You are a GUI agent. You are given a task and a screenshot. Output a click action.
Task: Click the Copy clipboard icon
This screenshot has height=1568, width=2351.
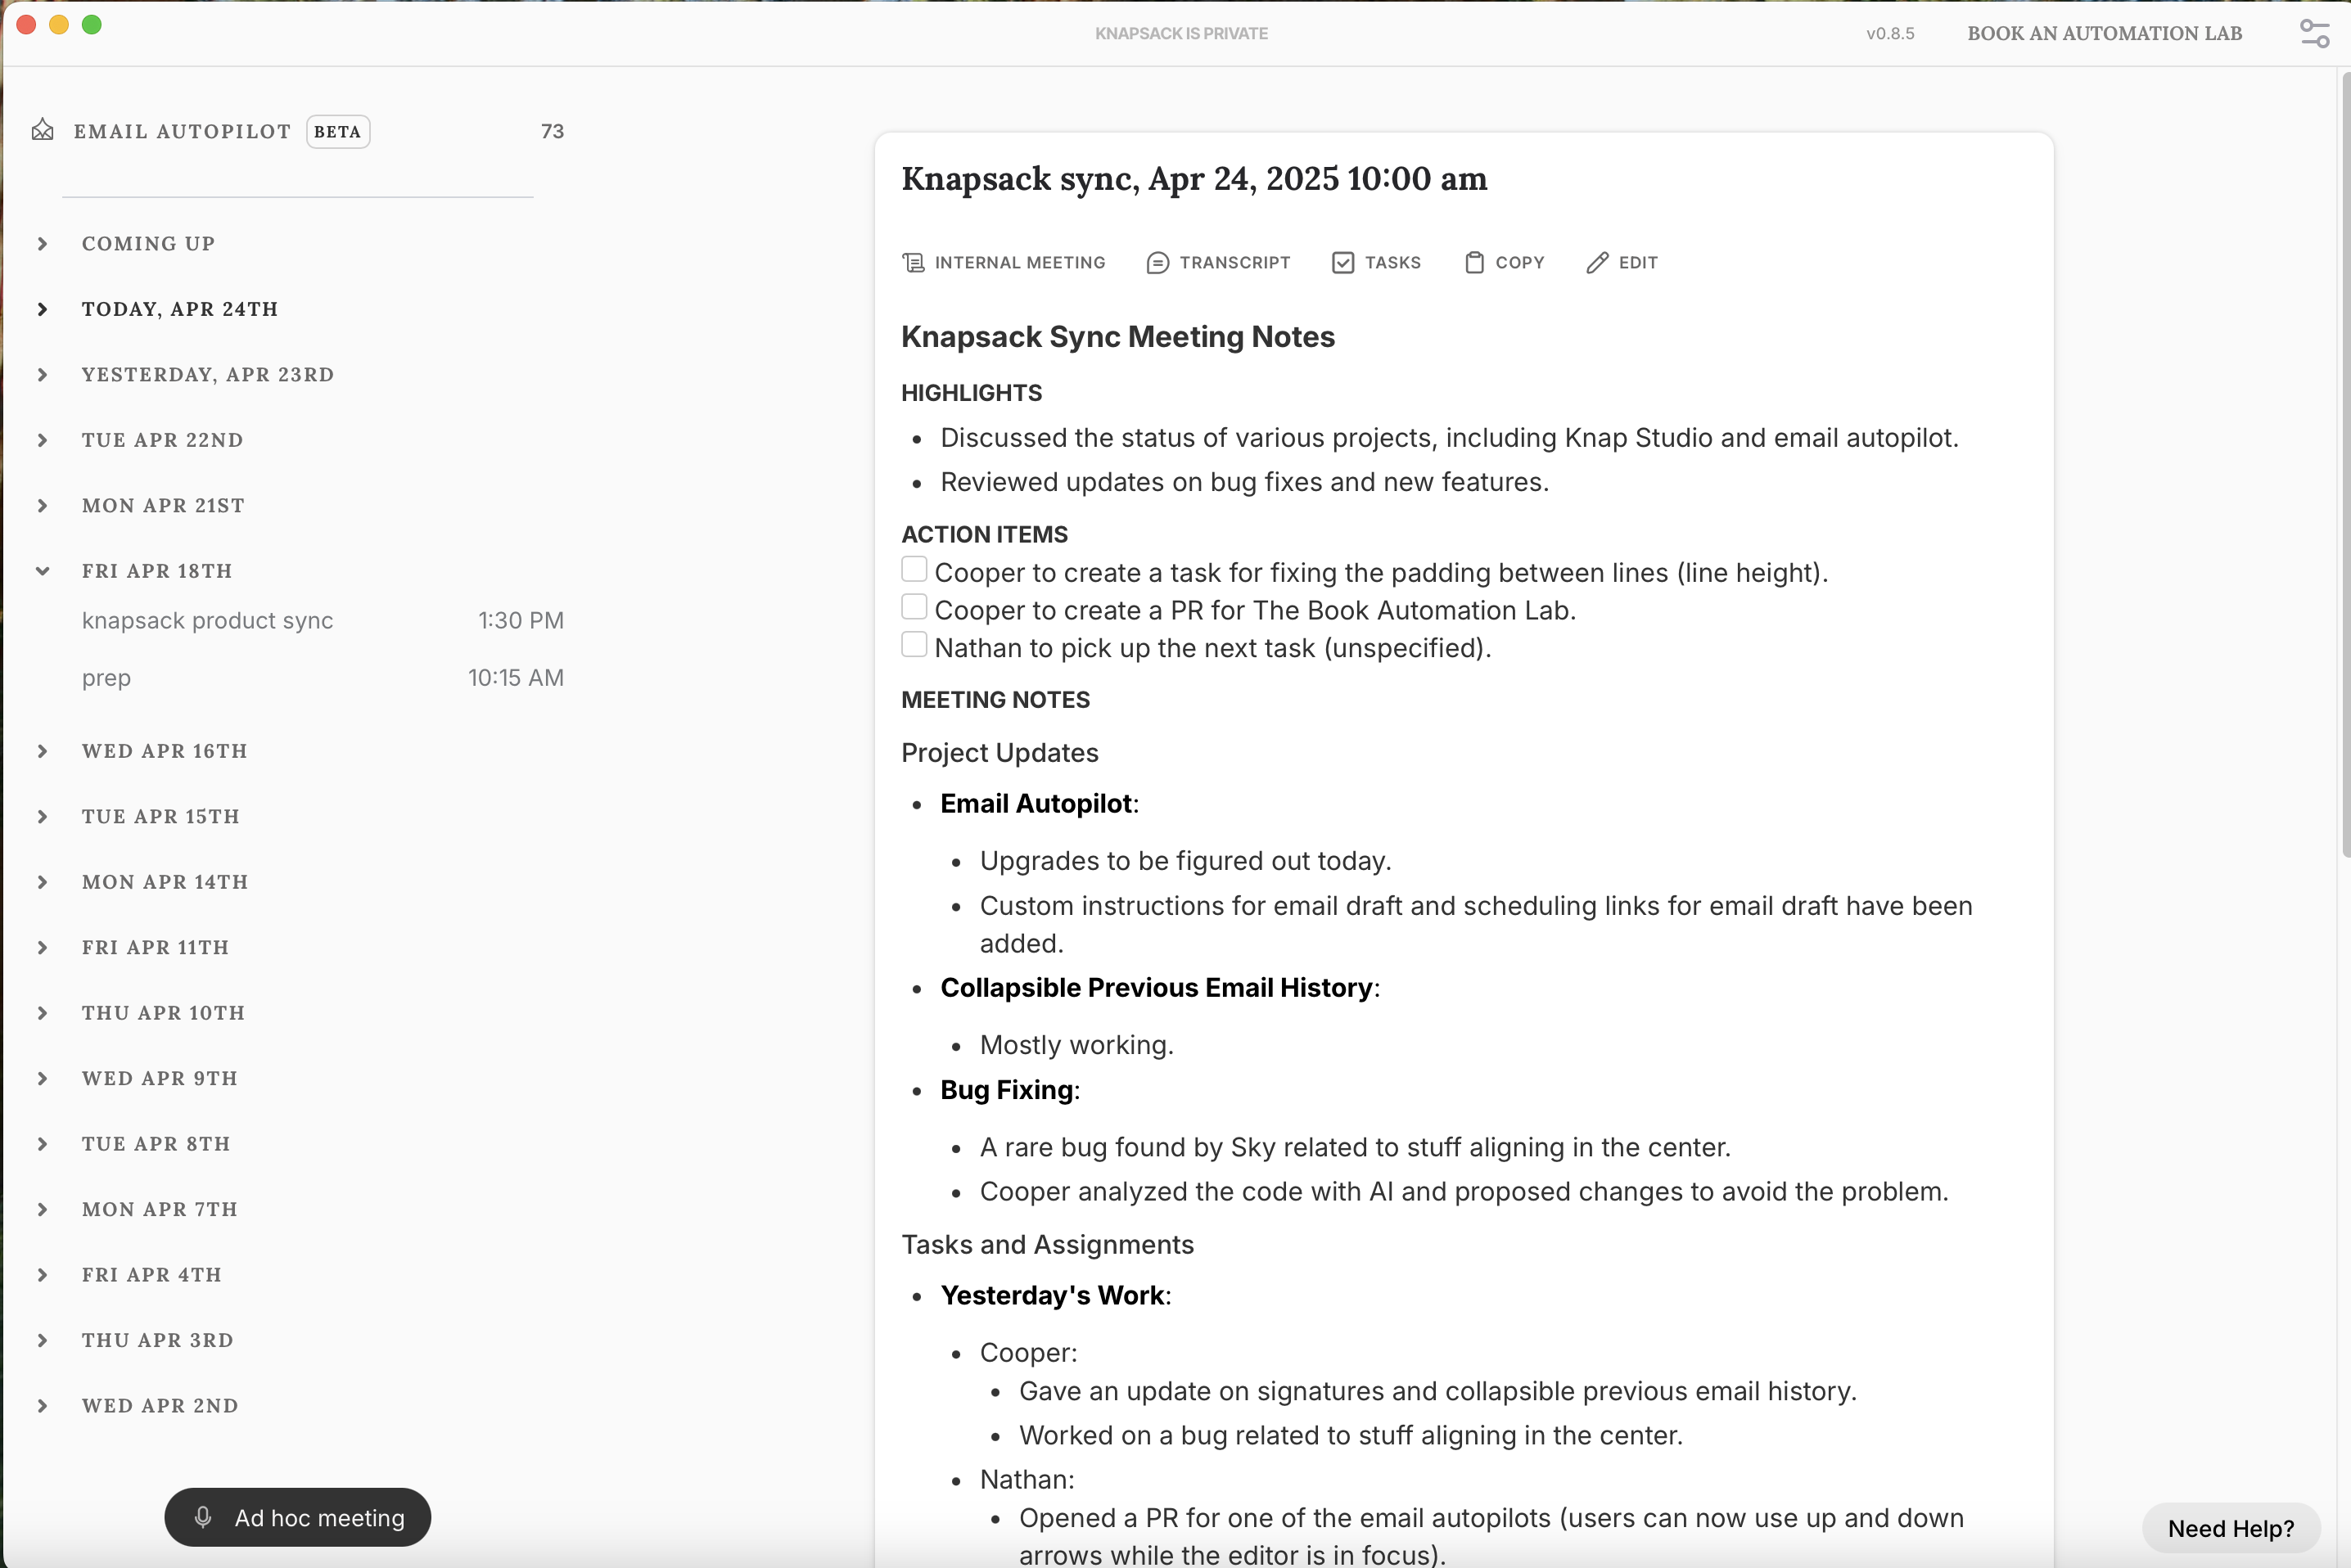1474,263
